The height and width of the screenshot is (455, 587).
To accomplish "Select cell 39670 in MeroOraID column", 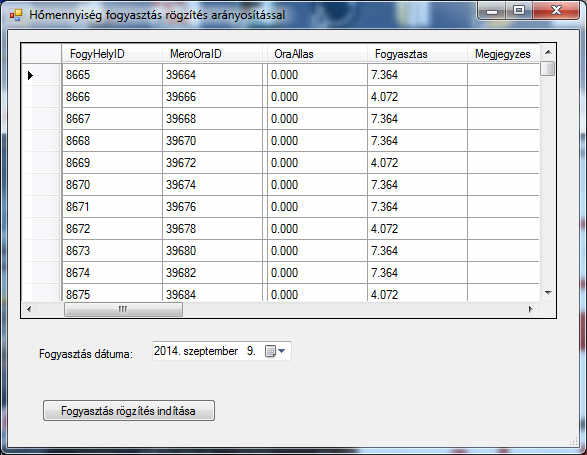I will pos(212,141).
